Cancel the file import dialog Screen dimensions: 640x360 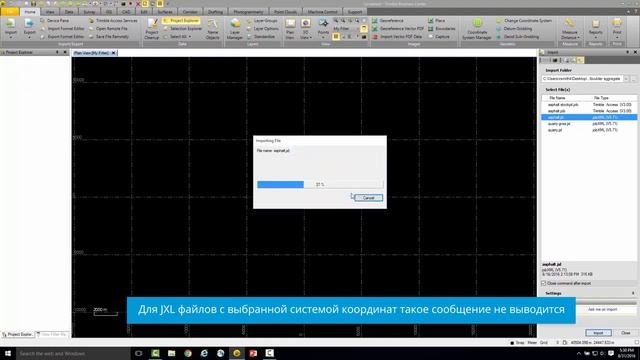click(368, 198)
